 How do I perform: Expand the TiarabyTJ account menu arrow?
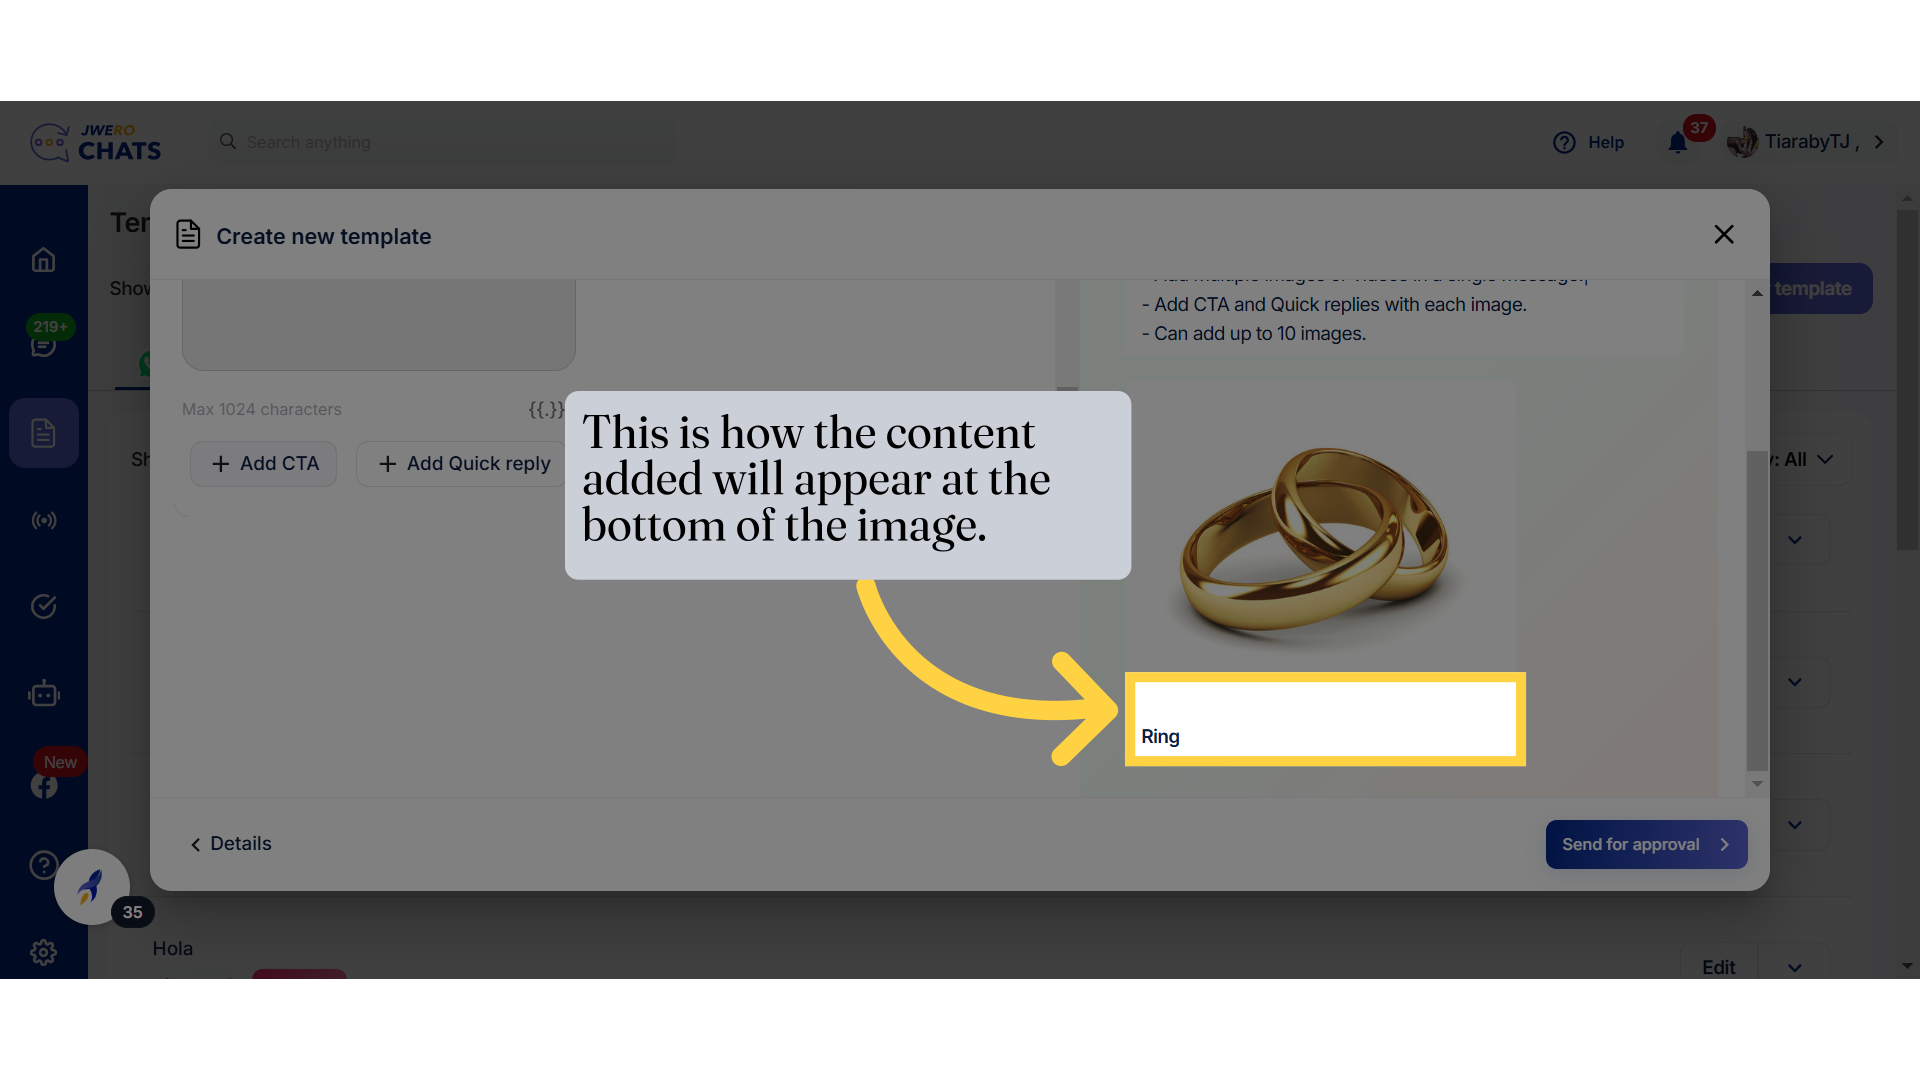point(1880,141)
